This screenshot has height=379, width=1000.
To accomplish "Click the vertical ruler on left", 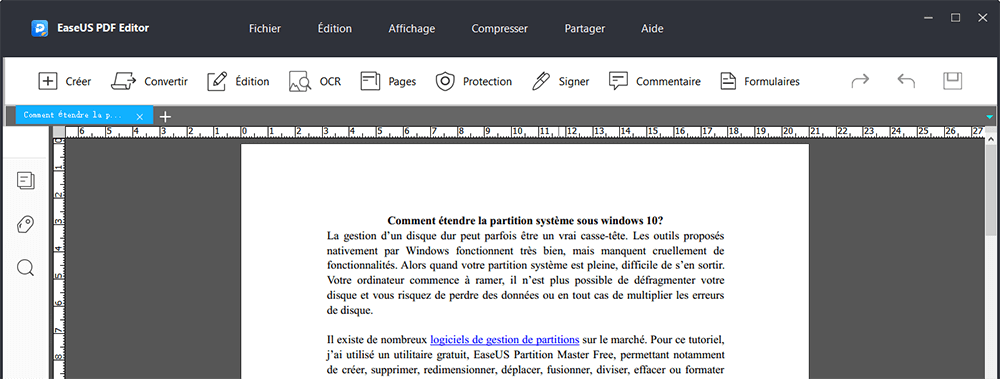I will (x=59, y=258).
